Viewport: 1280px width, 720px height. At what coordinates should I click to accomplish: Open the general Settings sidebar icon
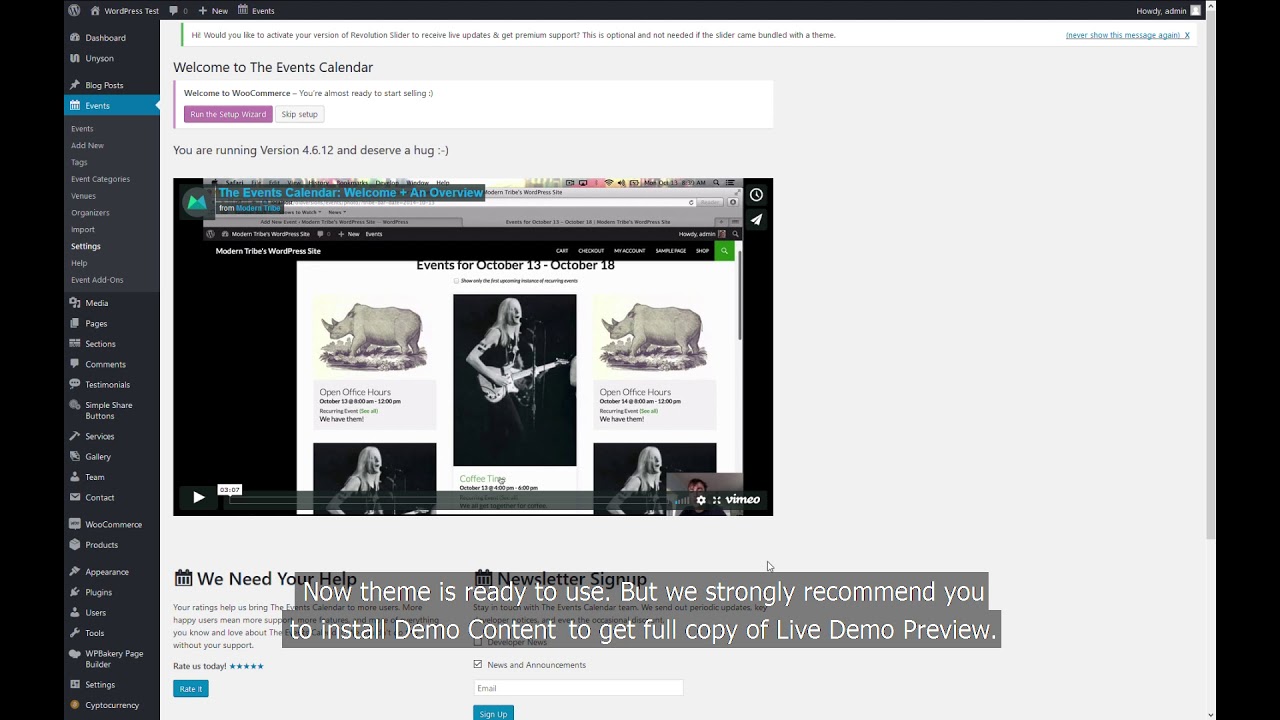75,685
